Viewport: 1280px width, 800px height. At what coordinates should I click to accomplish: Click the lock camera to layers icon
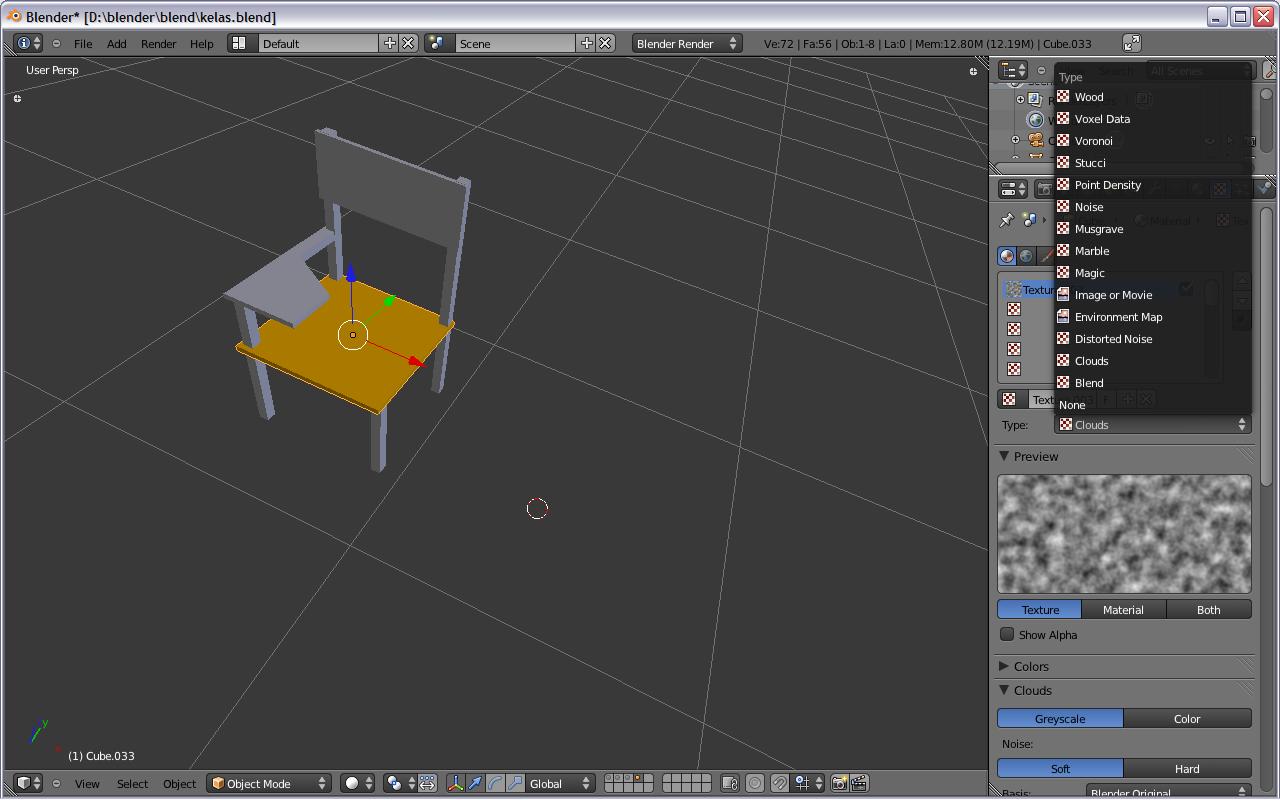pyautogui.click(x=730, y=783)
